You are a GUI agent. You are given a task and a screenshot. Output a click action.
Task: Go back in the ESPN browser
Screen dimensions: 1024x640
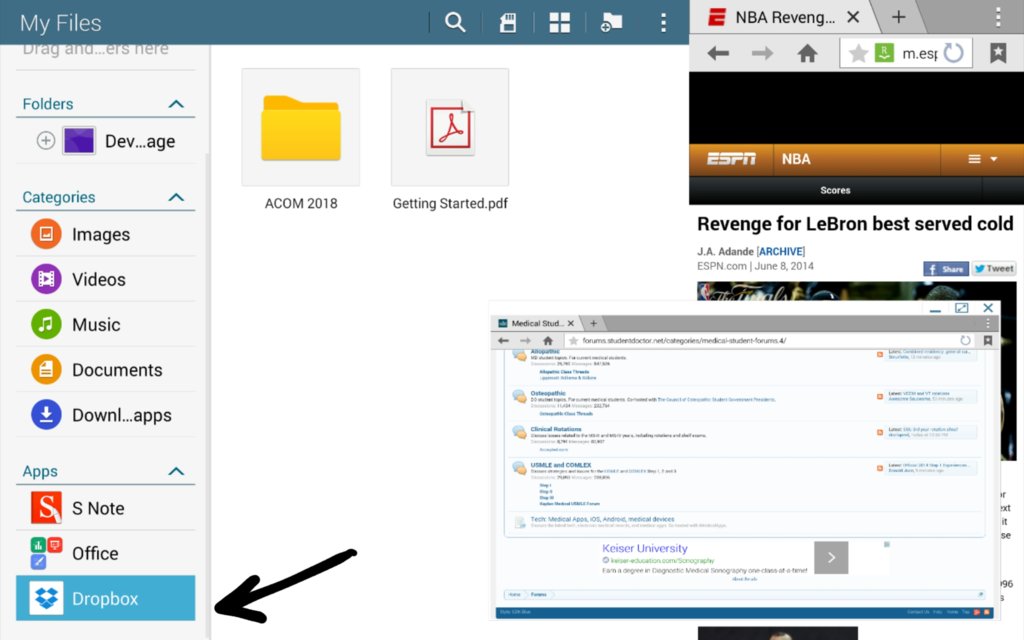pos(718,53)
